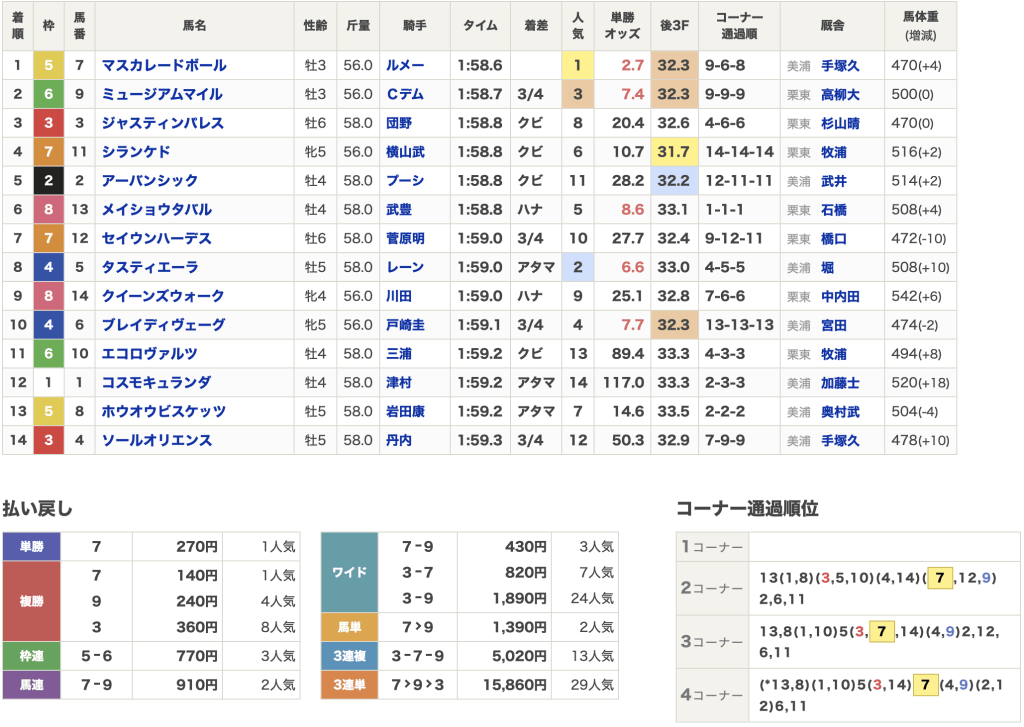Open jockey link 津村

[x=399, y=382]
